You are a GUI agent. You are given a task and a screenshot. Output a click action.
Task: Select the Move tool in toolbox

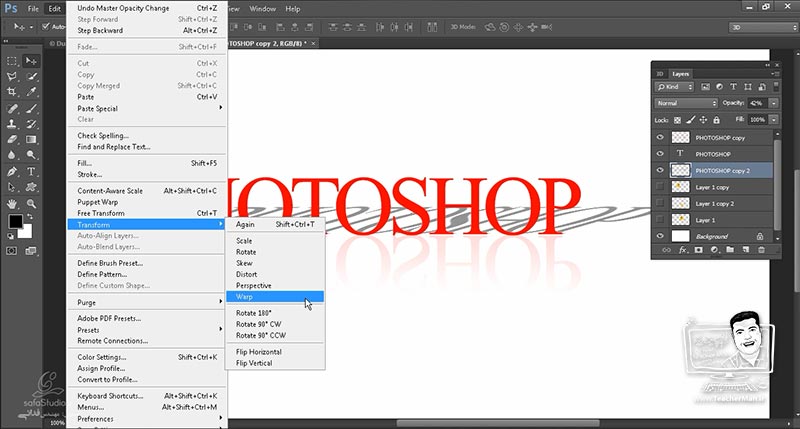tap(31, 61)
